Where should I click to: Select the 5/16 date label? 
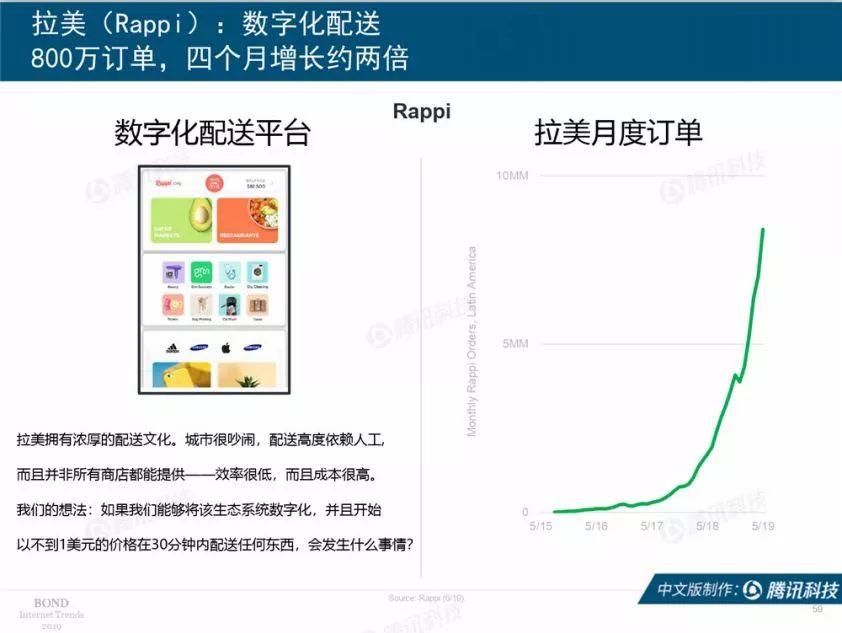tap(597, 526)
